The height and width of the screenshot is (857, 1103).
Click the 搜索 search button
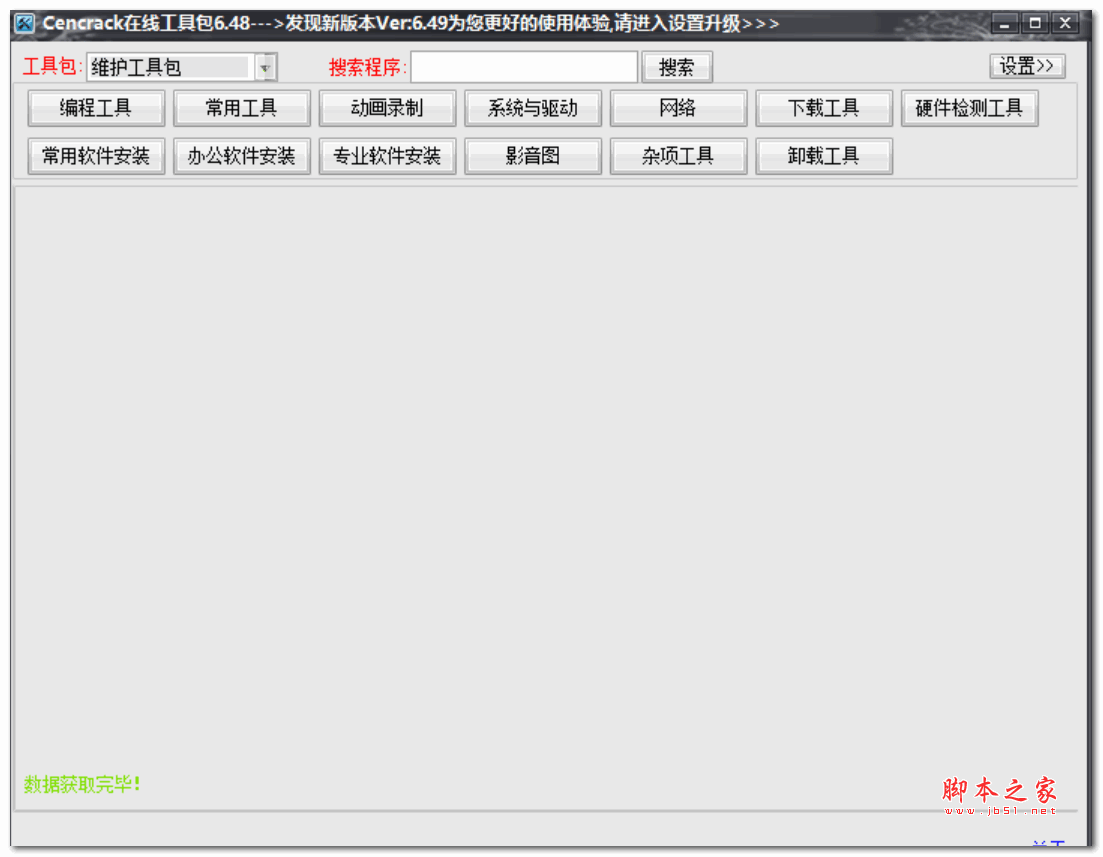pyautogui.click(x=677, y=66)
